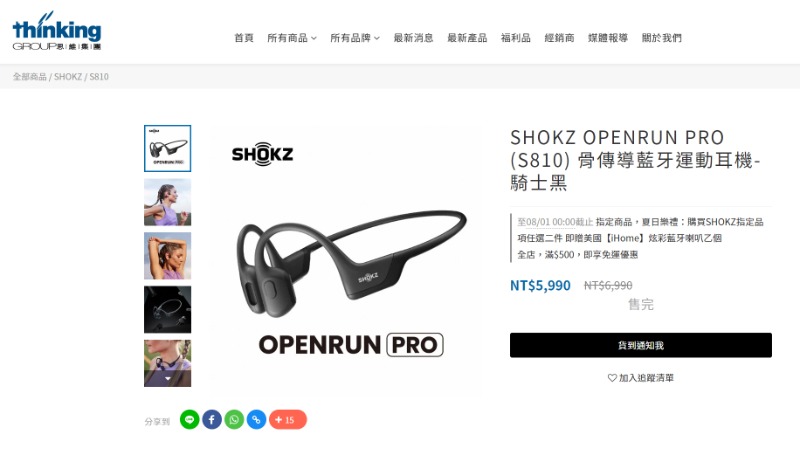Screen dimensions: 800x462
Task: Open SHOKZ breadcrumb link
Action: [x=68, y=76]
